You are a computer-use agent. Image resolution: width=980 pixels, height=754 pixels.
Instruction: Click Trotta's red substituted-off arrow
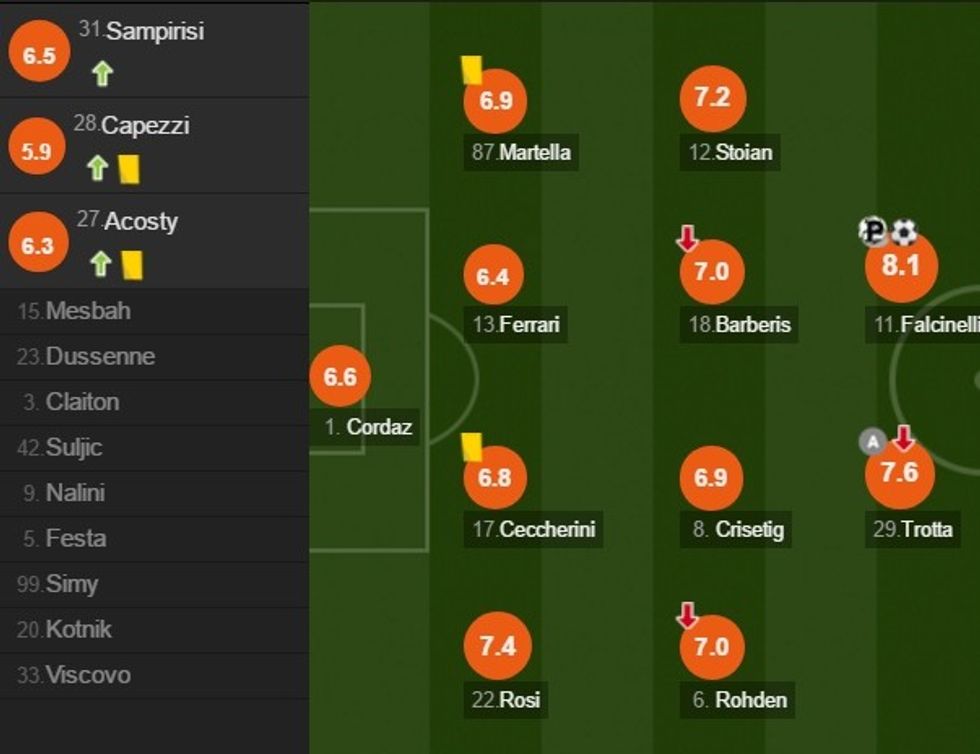pos(903,438)
